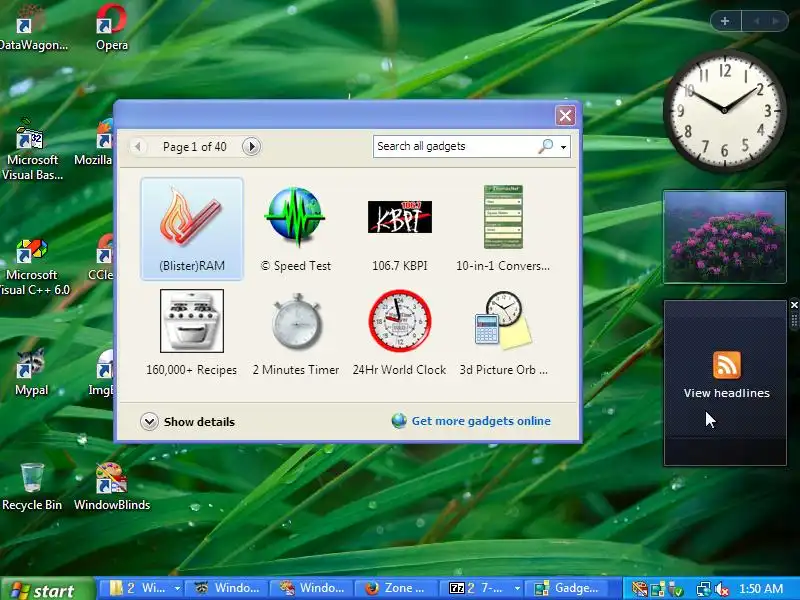Image resolution: width=800 pixels, height=600 pixels.
Task: Open grouped Wi... taskbar button
Action: point(141,589)
